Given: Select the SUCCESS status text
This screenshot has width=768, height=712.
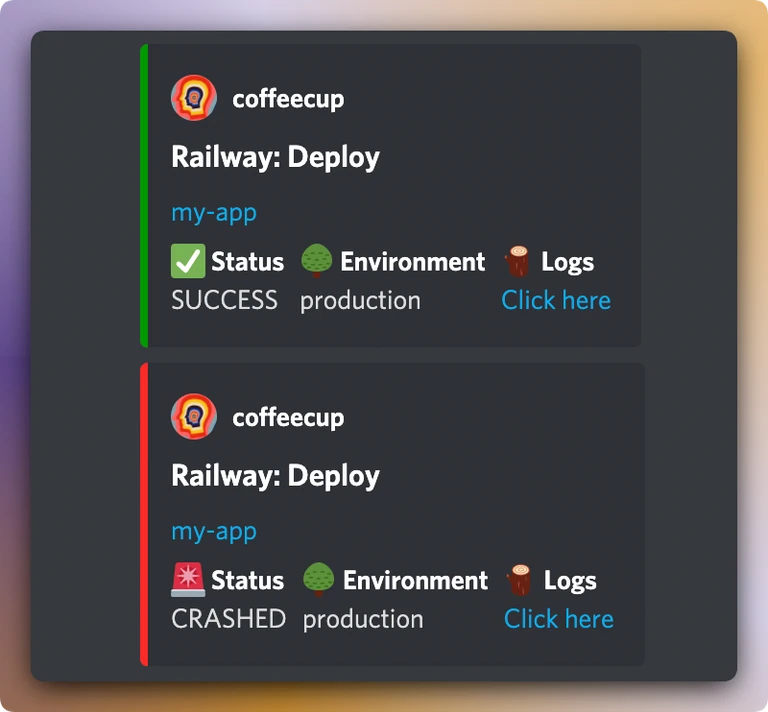Looking at the screenshot, I should click(x=224, y=300).
